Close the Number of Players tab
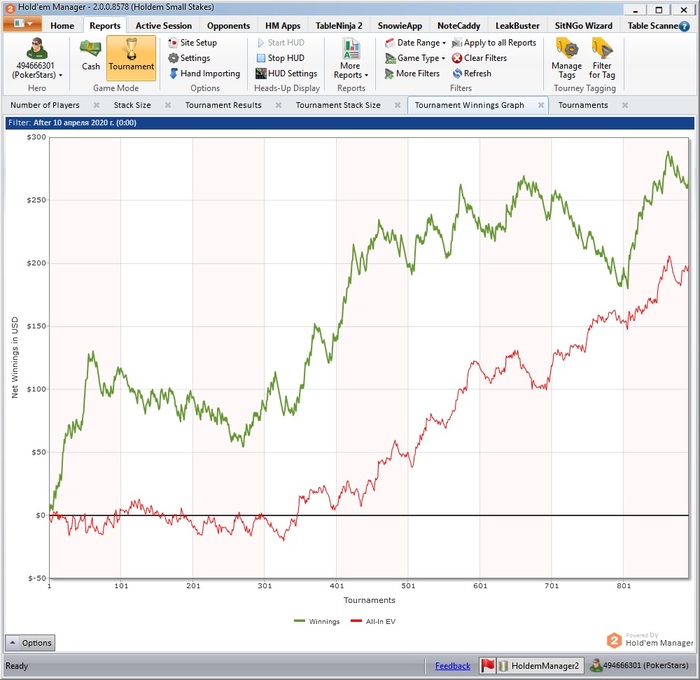Image resolution: width=700 pixels, height=680 pixels. click(96, 105)
